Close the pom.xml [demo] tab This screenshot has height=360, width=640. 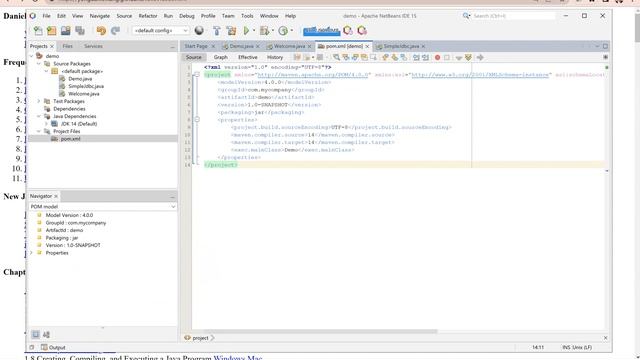coord(367,47)
